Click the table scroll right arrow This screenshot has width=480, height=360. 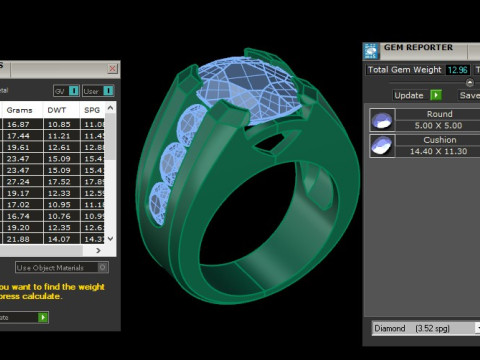[98, 250]
